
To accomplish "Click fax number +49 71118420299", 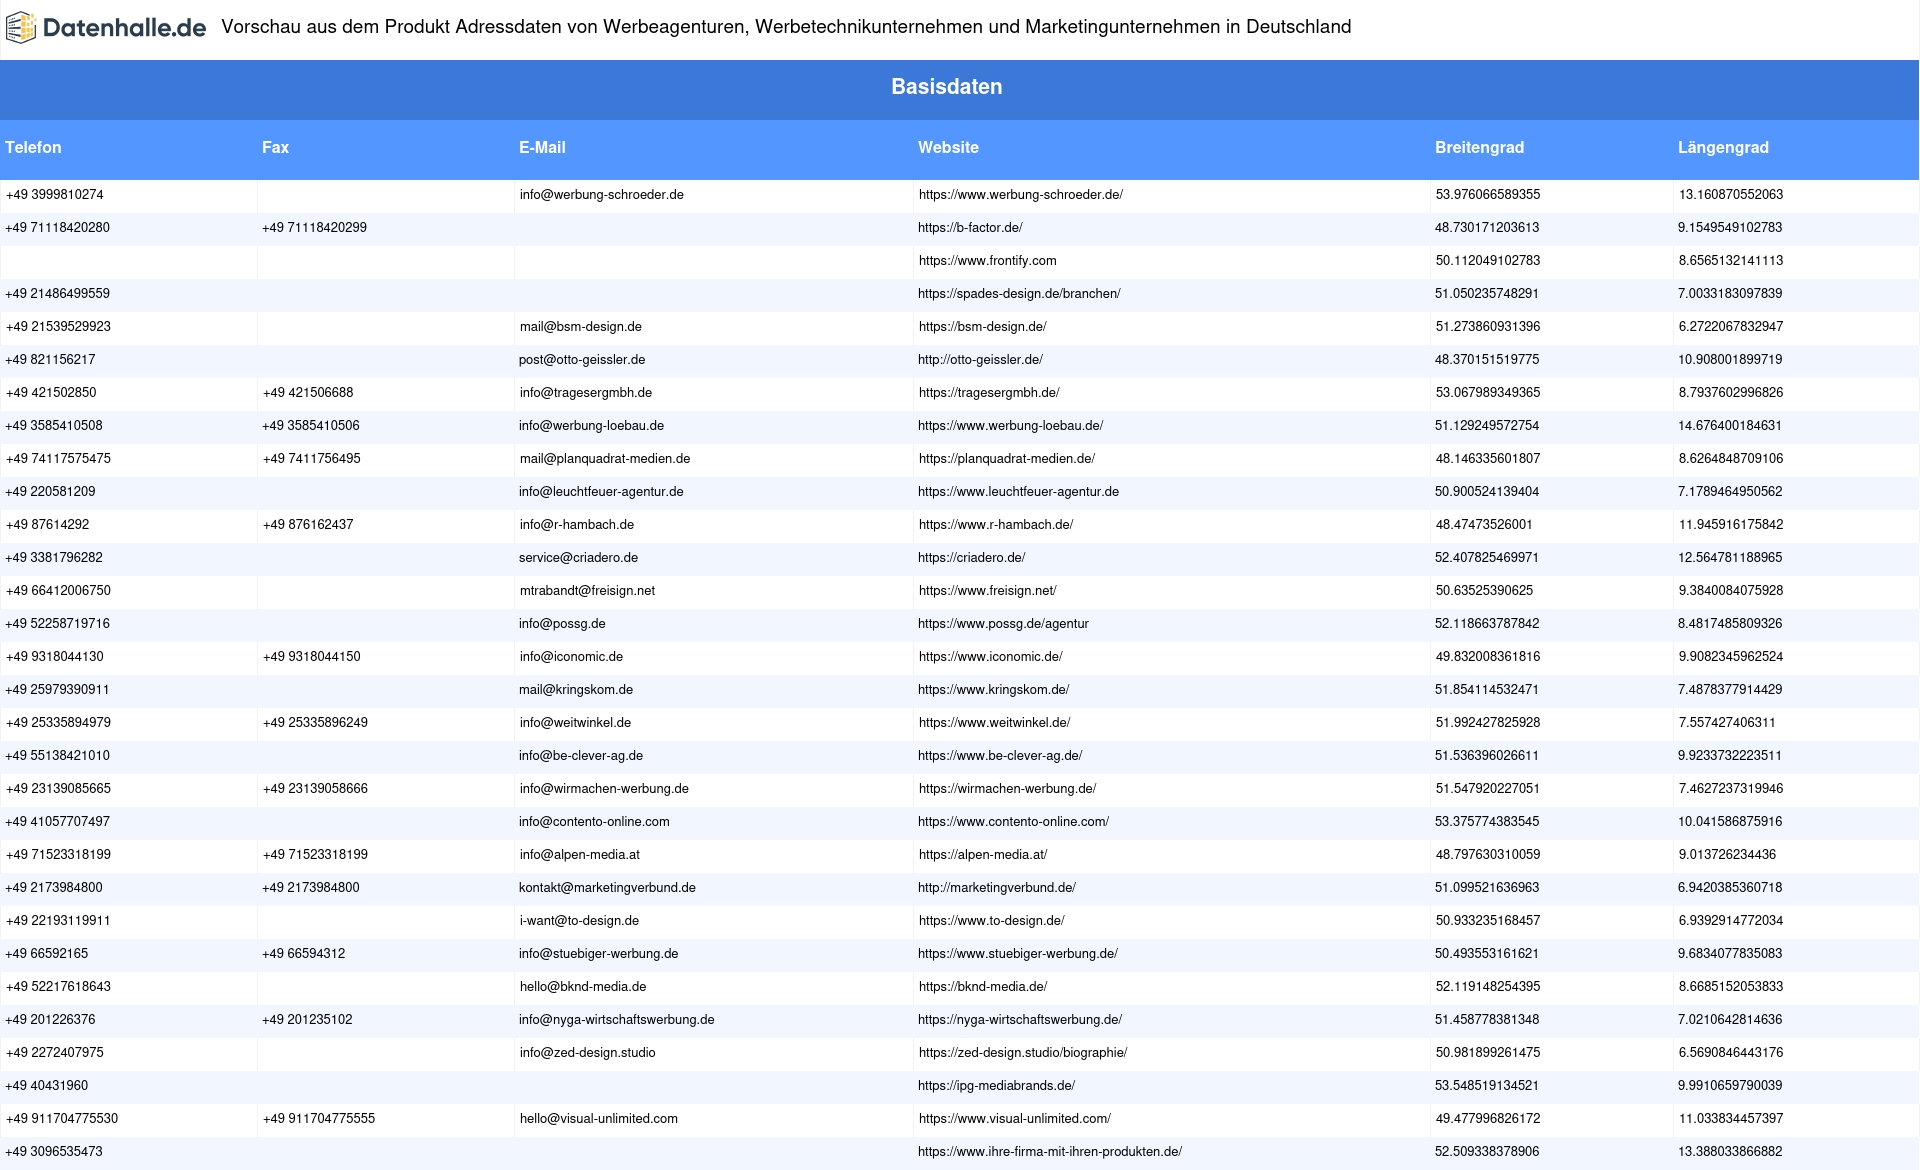I will tap(314, 228).
